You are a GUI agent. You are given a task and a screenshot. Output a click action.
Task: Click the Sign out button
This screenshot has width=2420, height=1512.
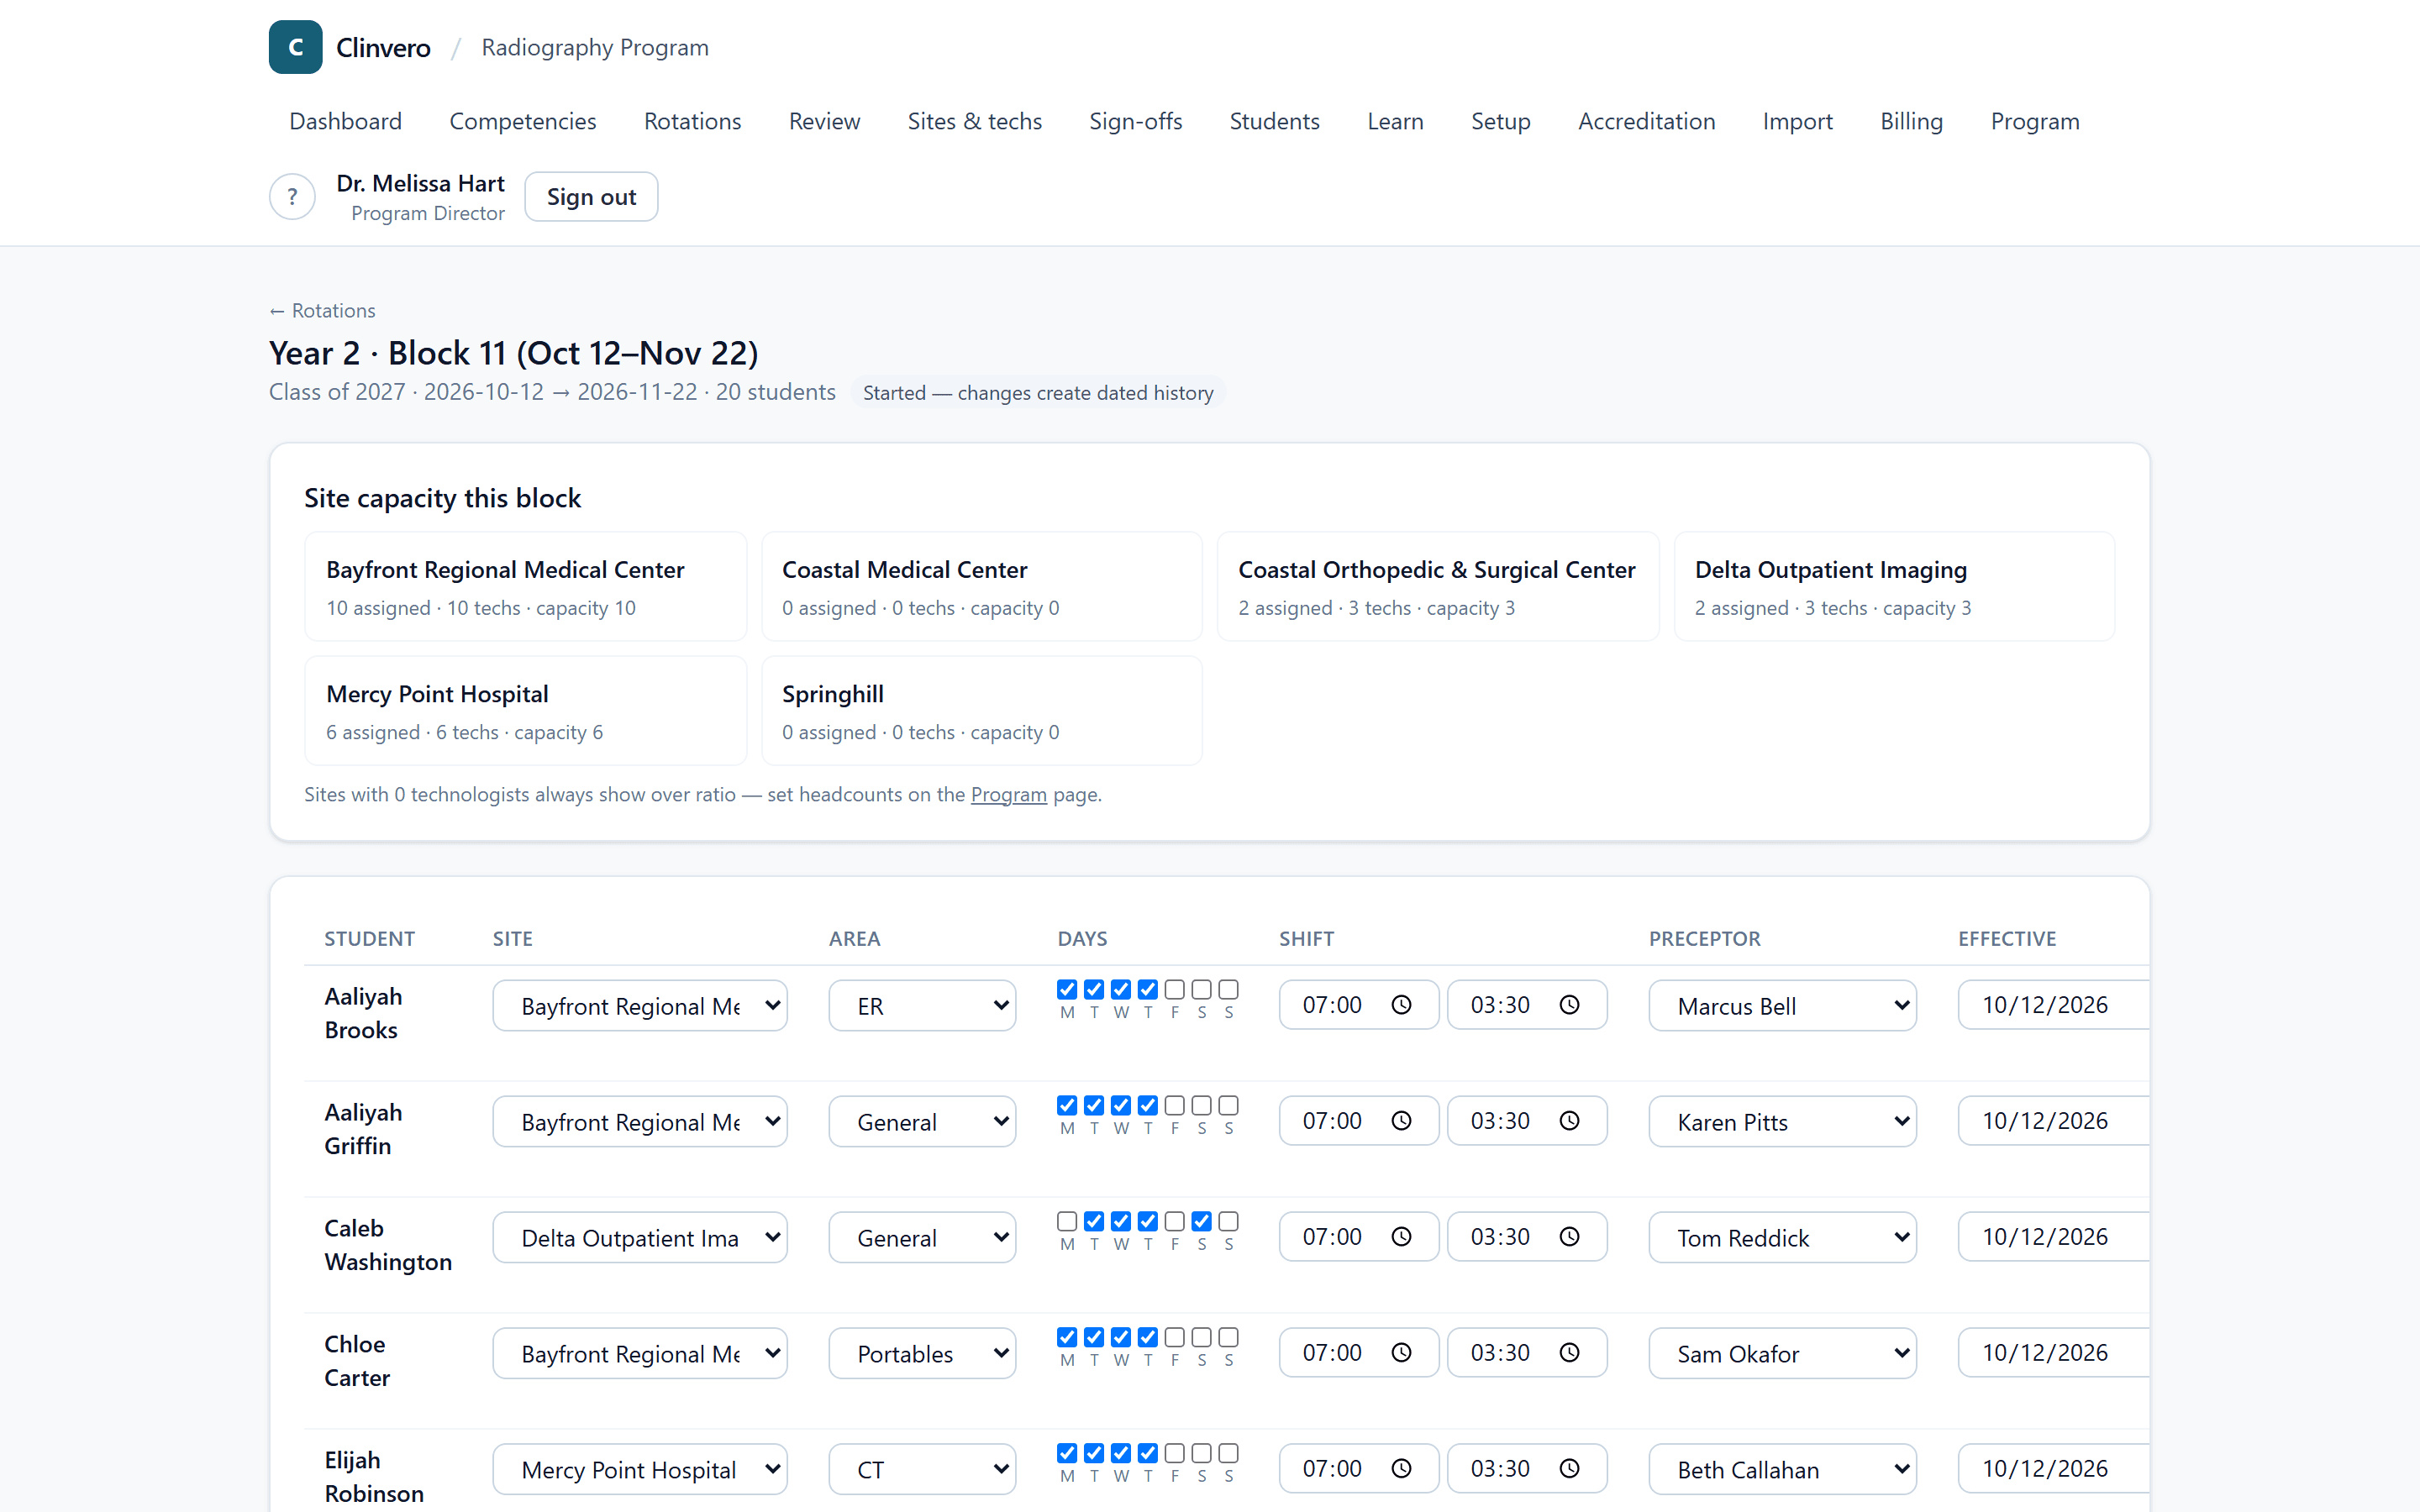pos(591,197)
